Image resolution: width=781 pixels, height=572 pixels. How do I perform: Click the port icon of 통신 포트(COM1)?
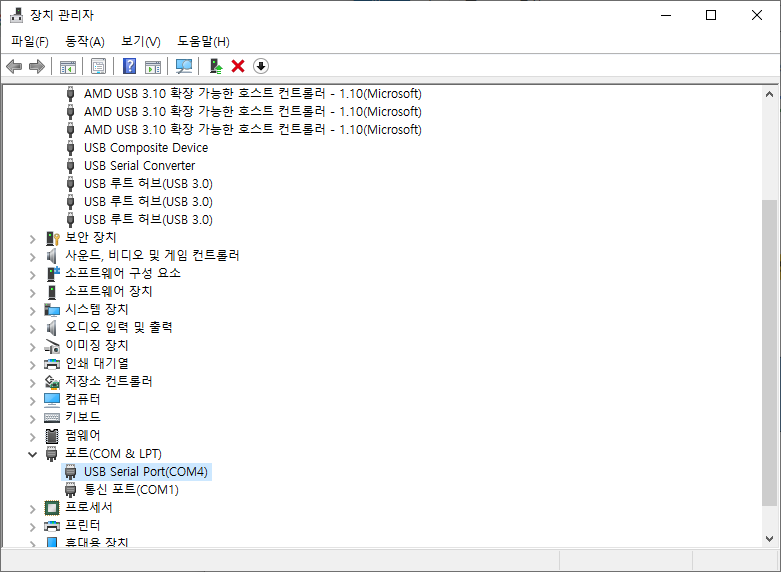[71, 490]
